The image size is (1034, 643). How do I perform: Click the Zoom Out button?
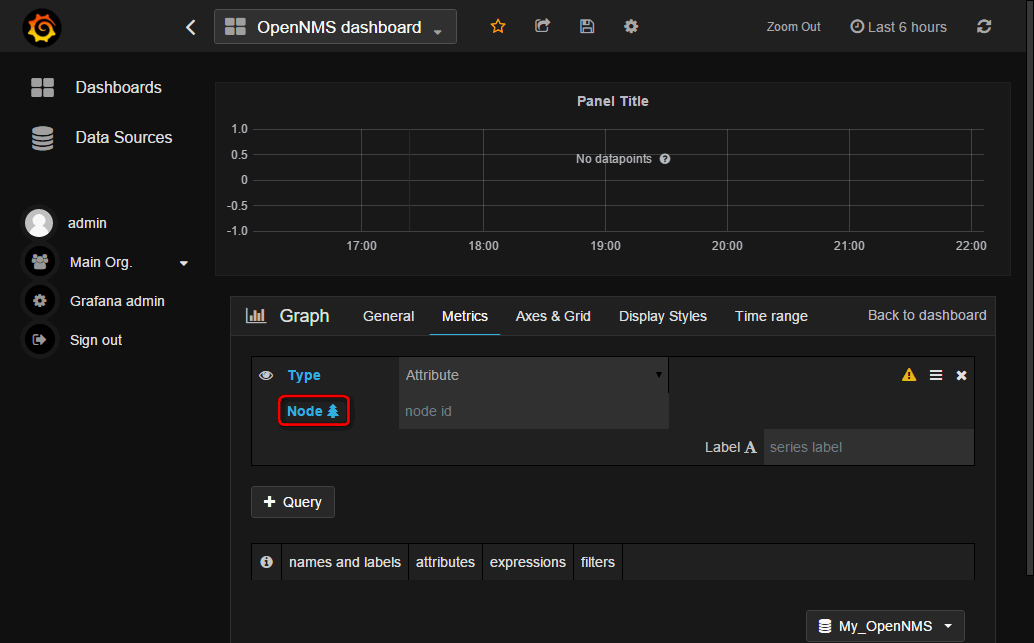(793, 27)
